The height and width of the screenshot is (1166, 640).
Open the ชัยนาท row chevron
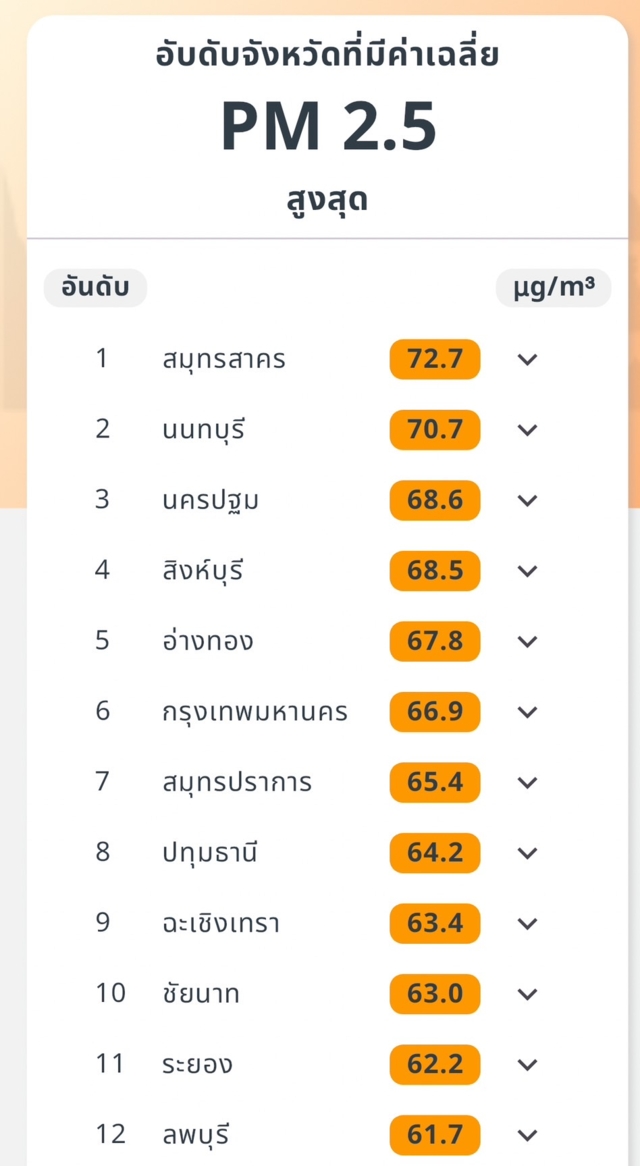(x=528, y=994)
